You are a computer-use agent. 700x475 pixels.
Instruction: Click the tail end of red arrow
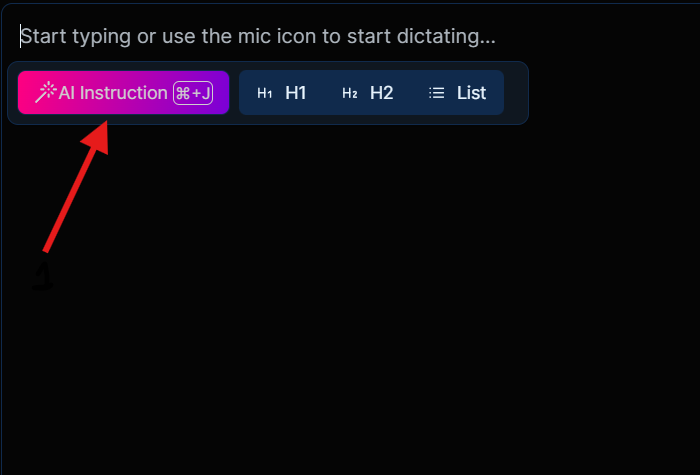point(46,248)
